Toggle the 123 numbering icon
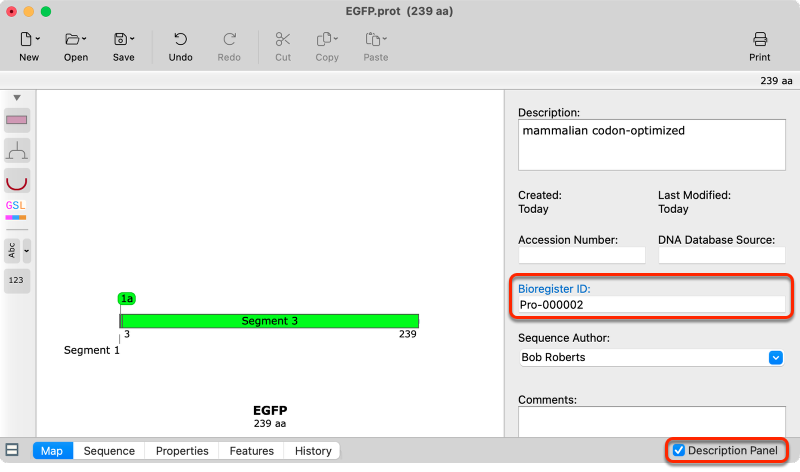The image size is (800, 472). click(x=17, y=280)
